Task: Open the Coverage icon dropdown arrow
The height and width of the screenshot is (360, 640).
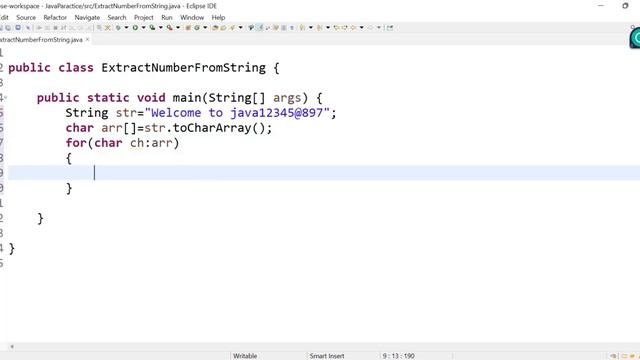Action: click(x=160, y=28)
